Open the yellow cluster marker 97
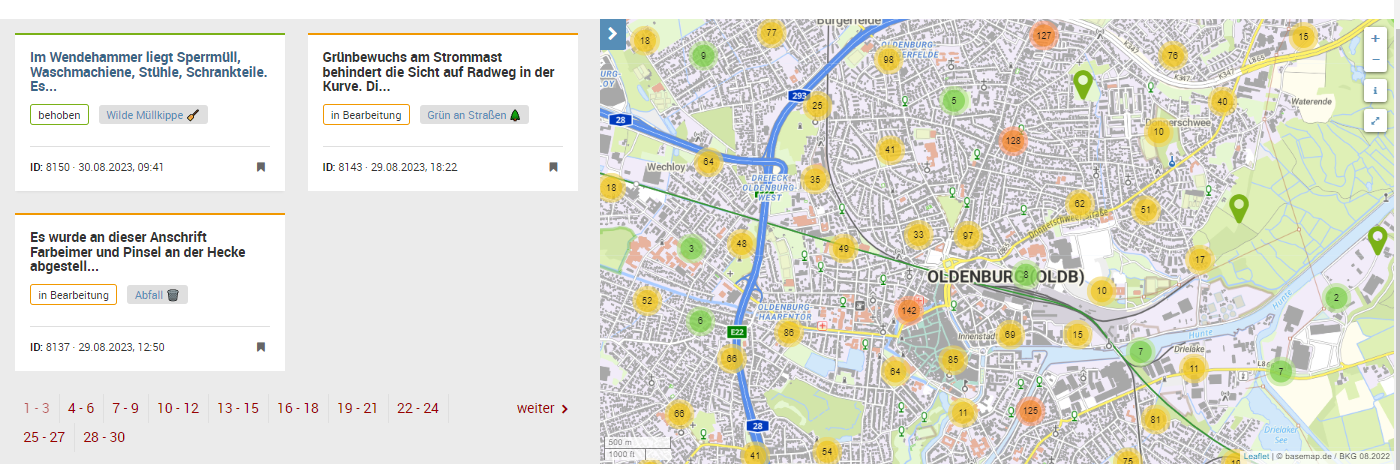Viewport: 1400px width, 470px height. click(967, 236)
